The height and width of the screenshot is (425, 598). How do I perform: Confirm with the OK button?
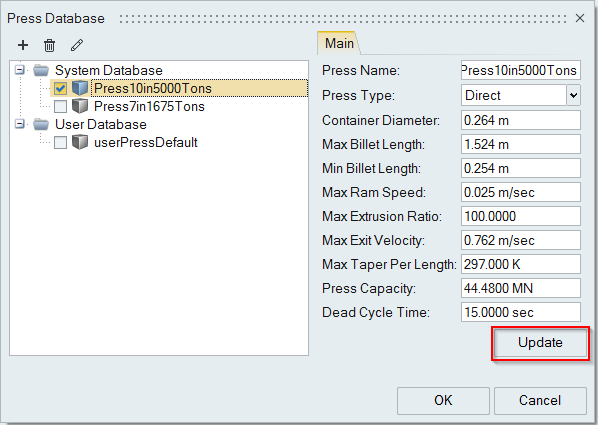443,401
